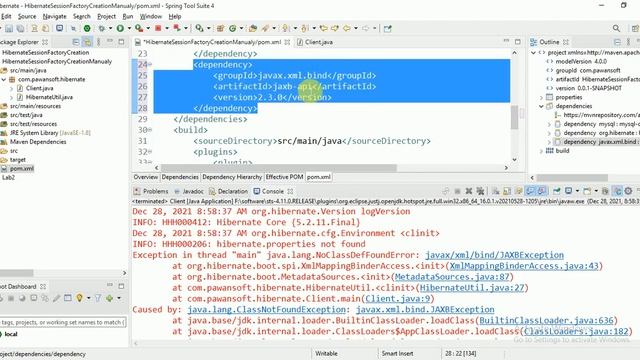The width and height of the screenshot is (640, 360).
Task: Collapse the dependency fold on line 24
Action: click(x=150, y=64)
